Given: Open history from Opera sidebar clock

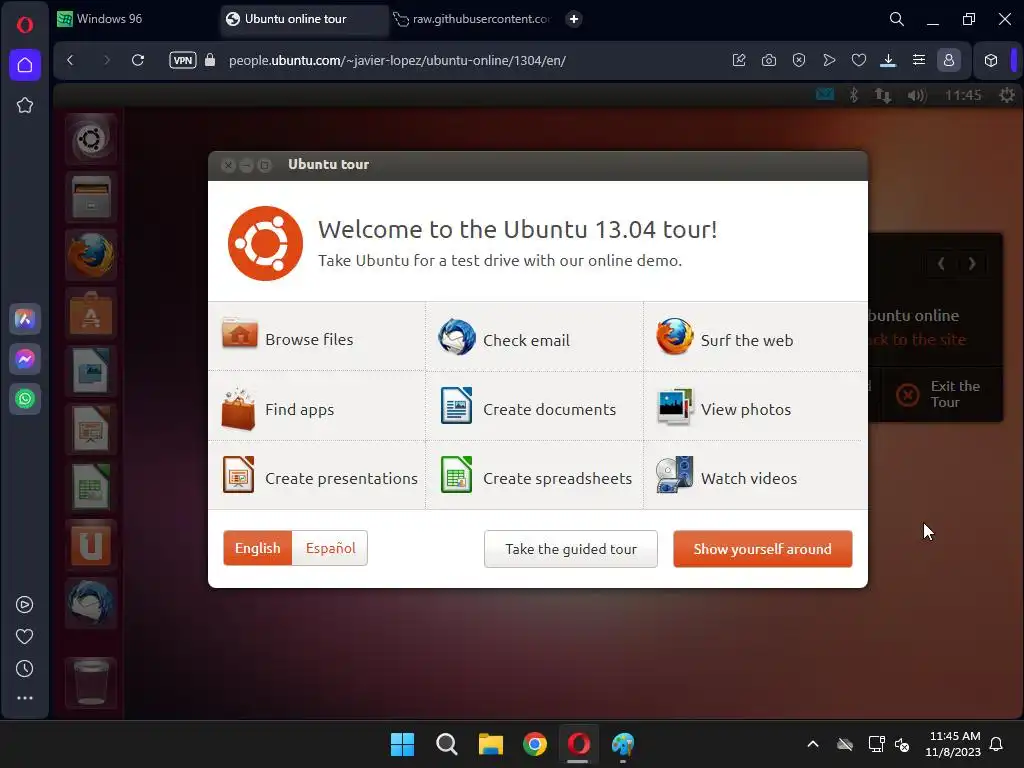Looking at the screenshot, I should coord(24,668).
